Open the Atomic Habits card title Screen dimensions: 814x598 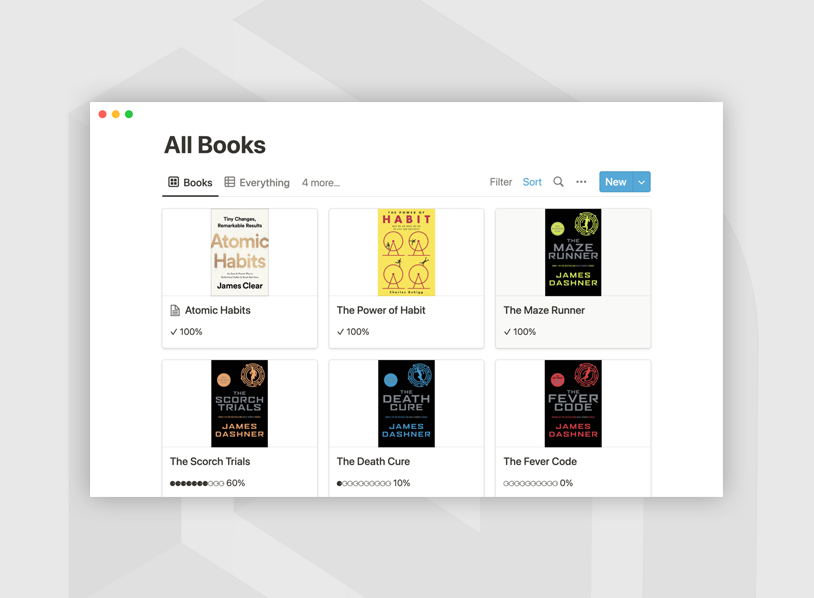point(218,310)
